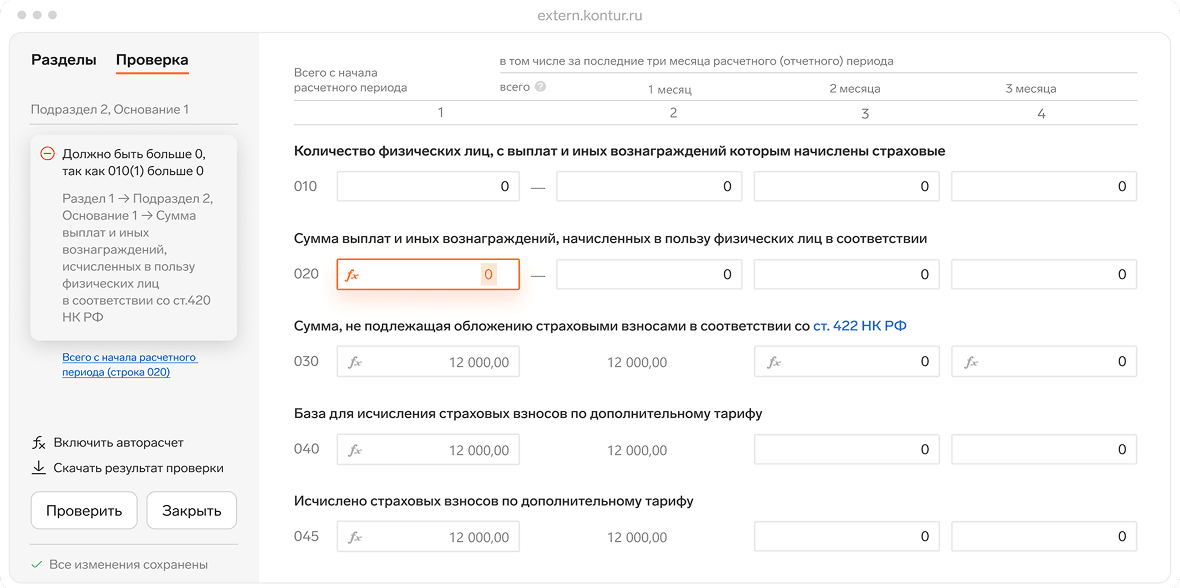The image size is (1180, 588).
Task: Follow 'Всего с начала расчетного периода (строка 020)' link
Action: [x=130, y=364]
